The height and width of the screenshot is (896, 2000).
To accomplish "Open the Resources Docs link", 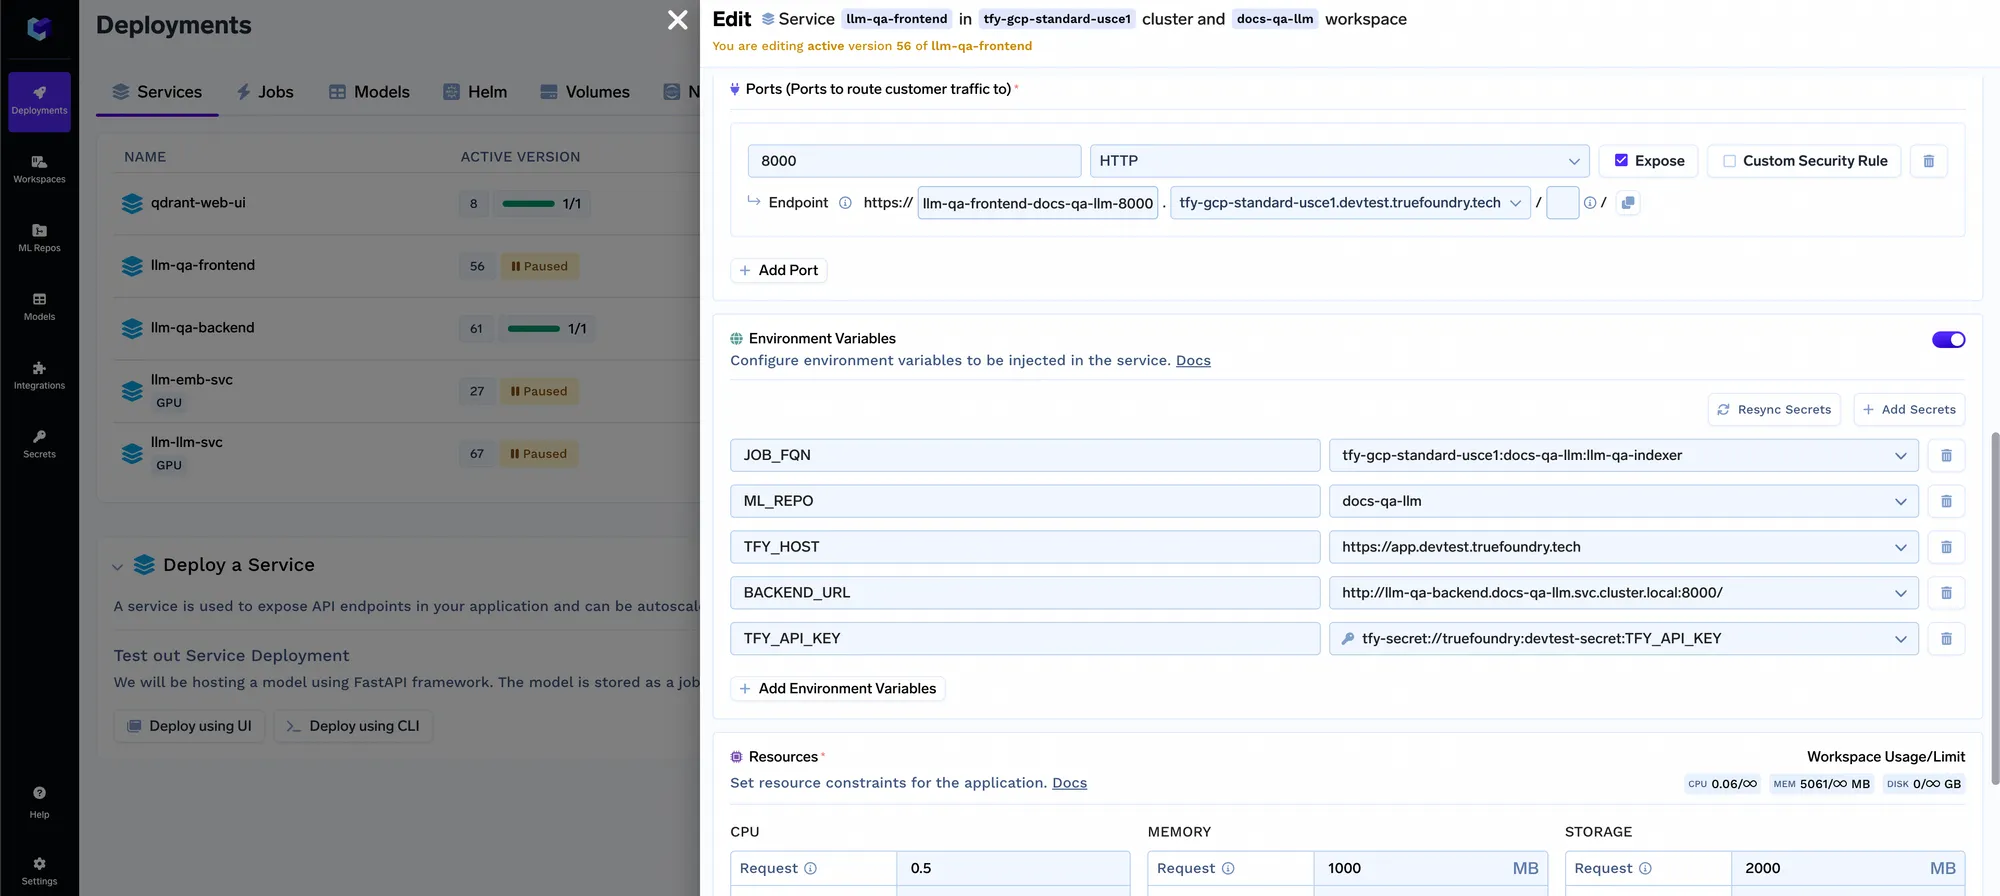I will [1069, 783].
